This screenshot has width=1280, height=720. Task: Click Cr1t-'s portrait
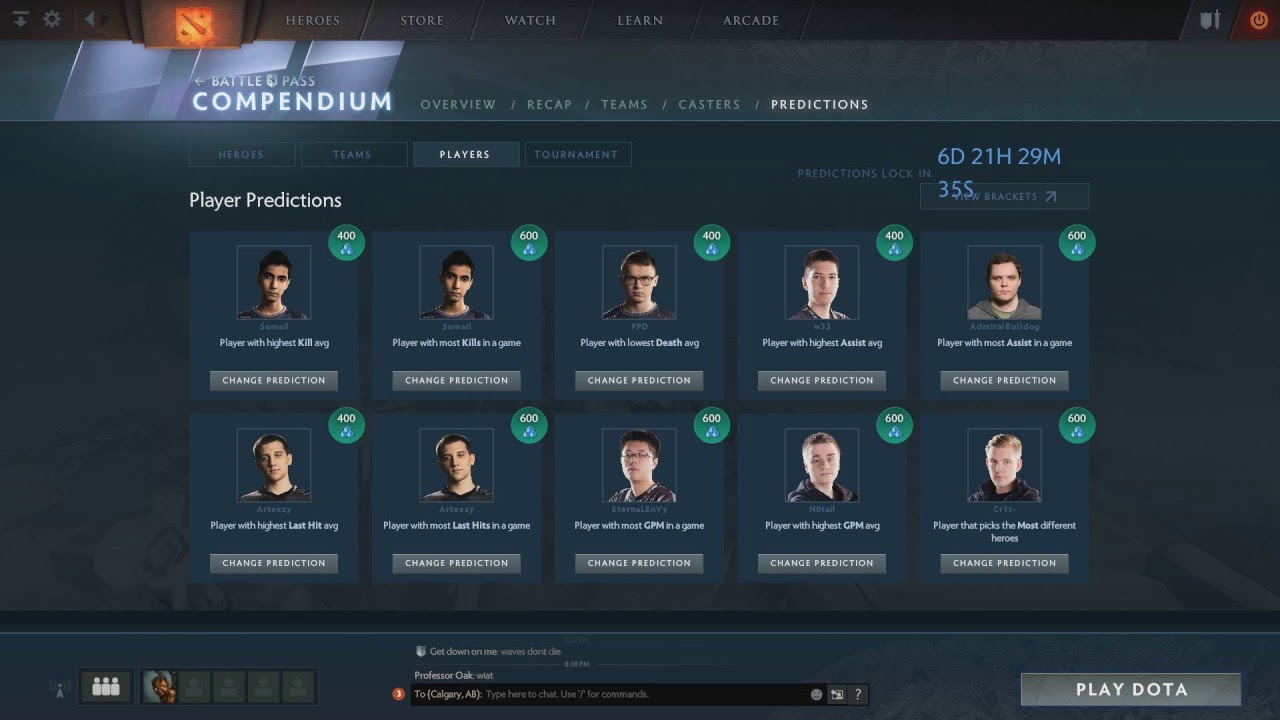pos(1005,466)
